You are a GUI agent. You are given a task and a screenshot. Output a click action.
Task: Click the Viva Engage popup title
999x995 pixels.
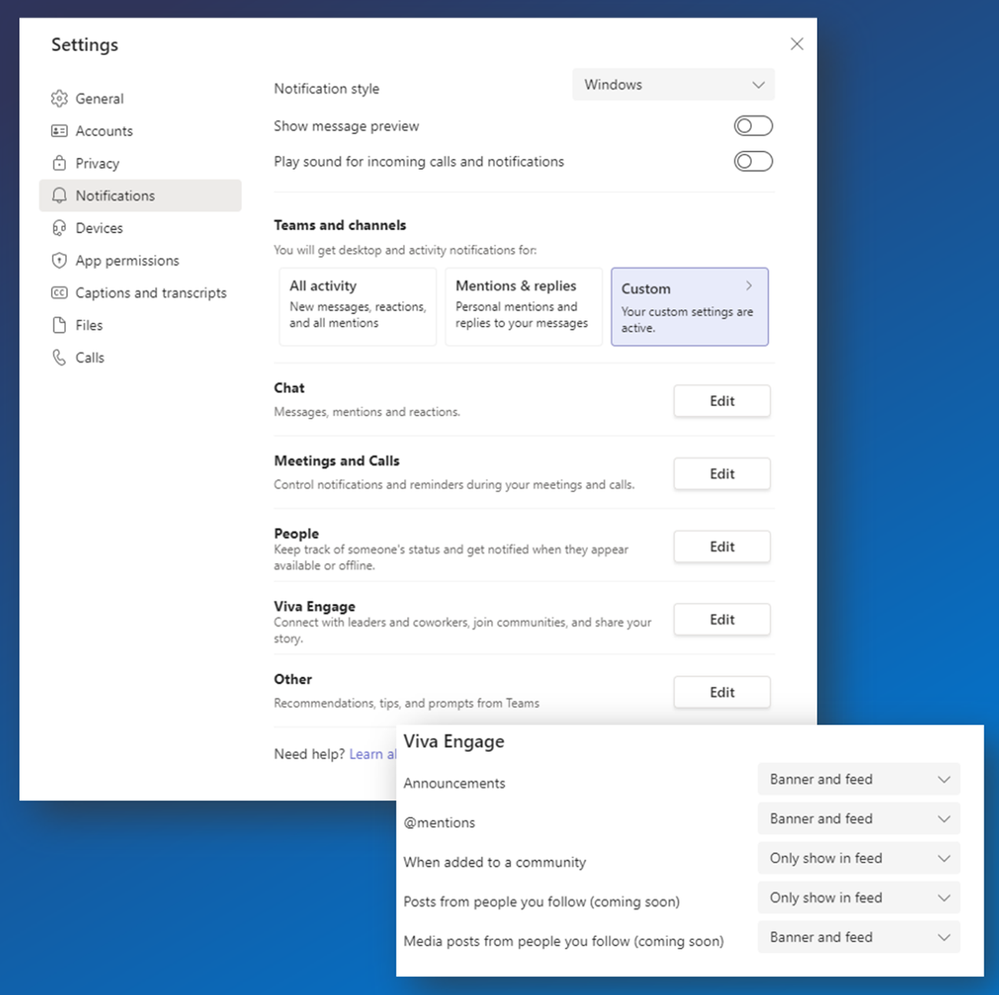(x=454, y=742)
